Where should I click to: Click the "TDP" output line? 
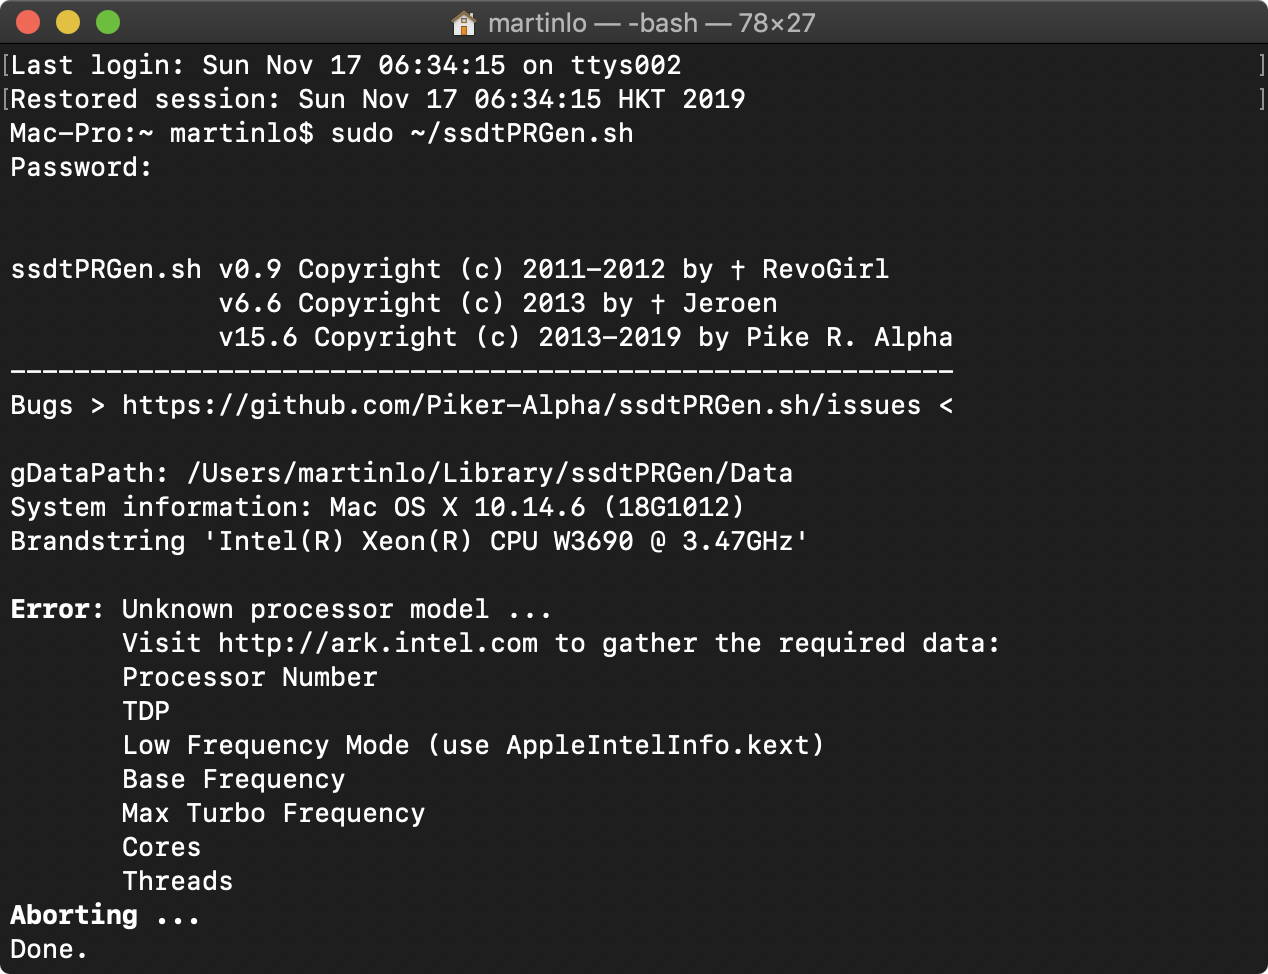point(146,711)
